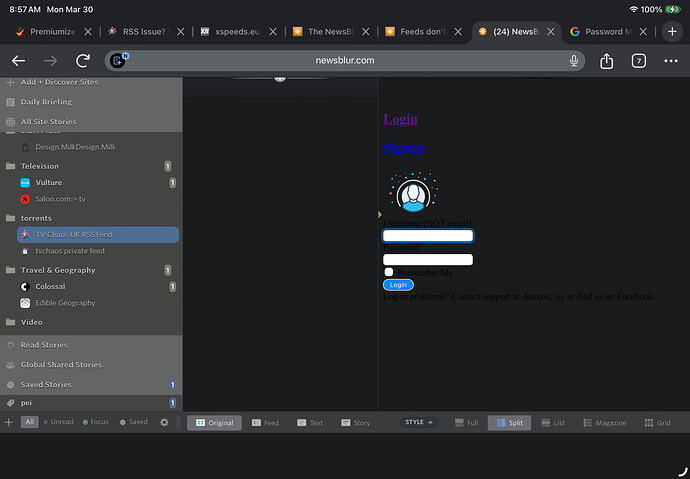Expand the STYLE dropdown

coord(419,423)
